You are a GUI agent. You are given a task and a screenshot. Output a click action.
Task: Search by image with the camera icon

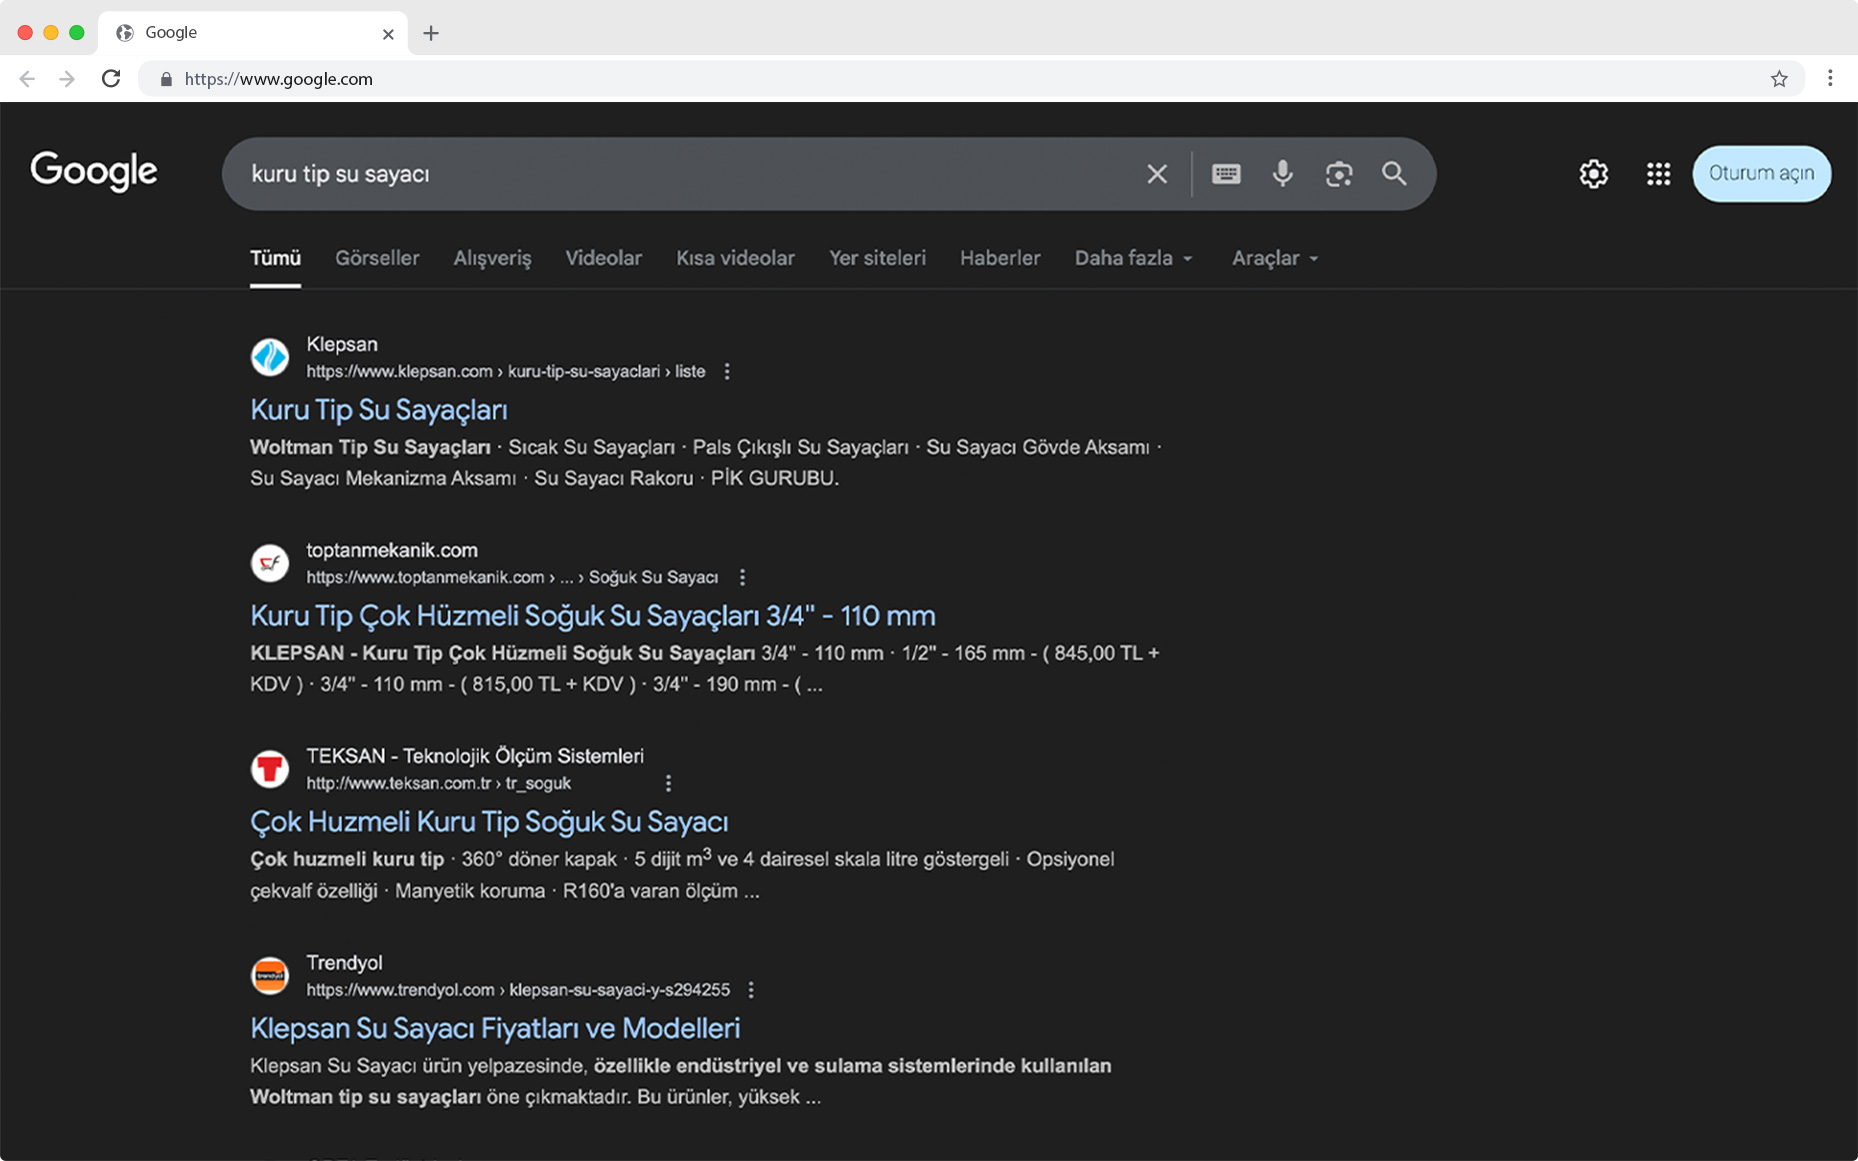tap(1338, 174)
